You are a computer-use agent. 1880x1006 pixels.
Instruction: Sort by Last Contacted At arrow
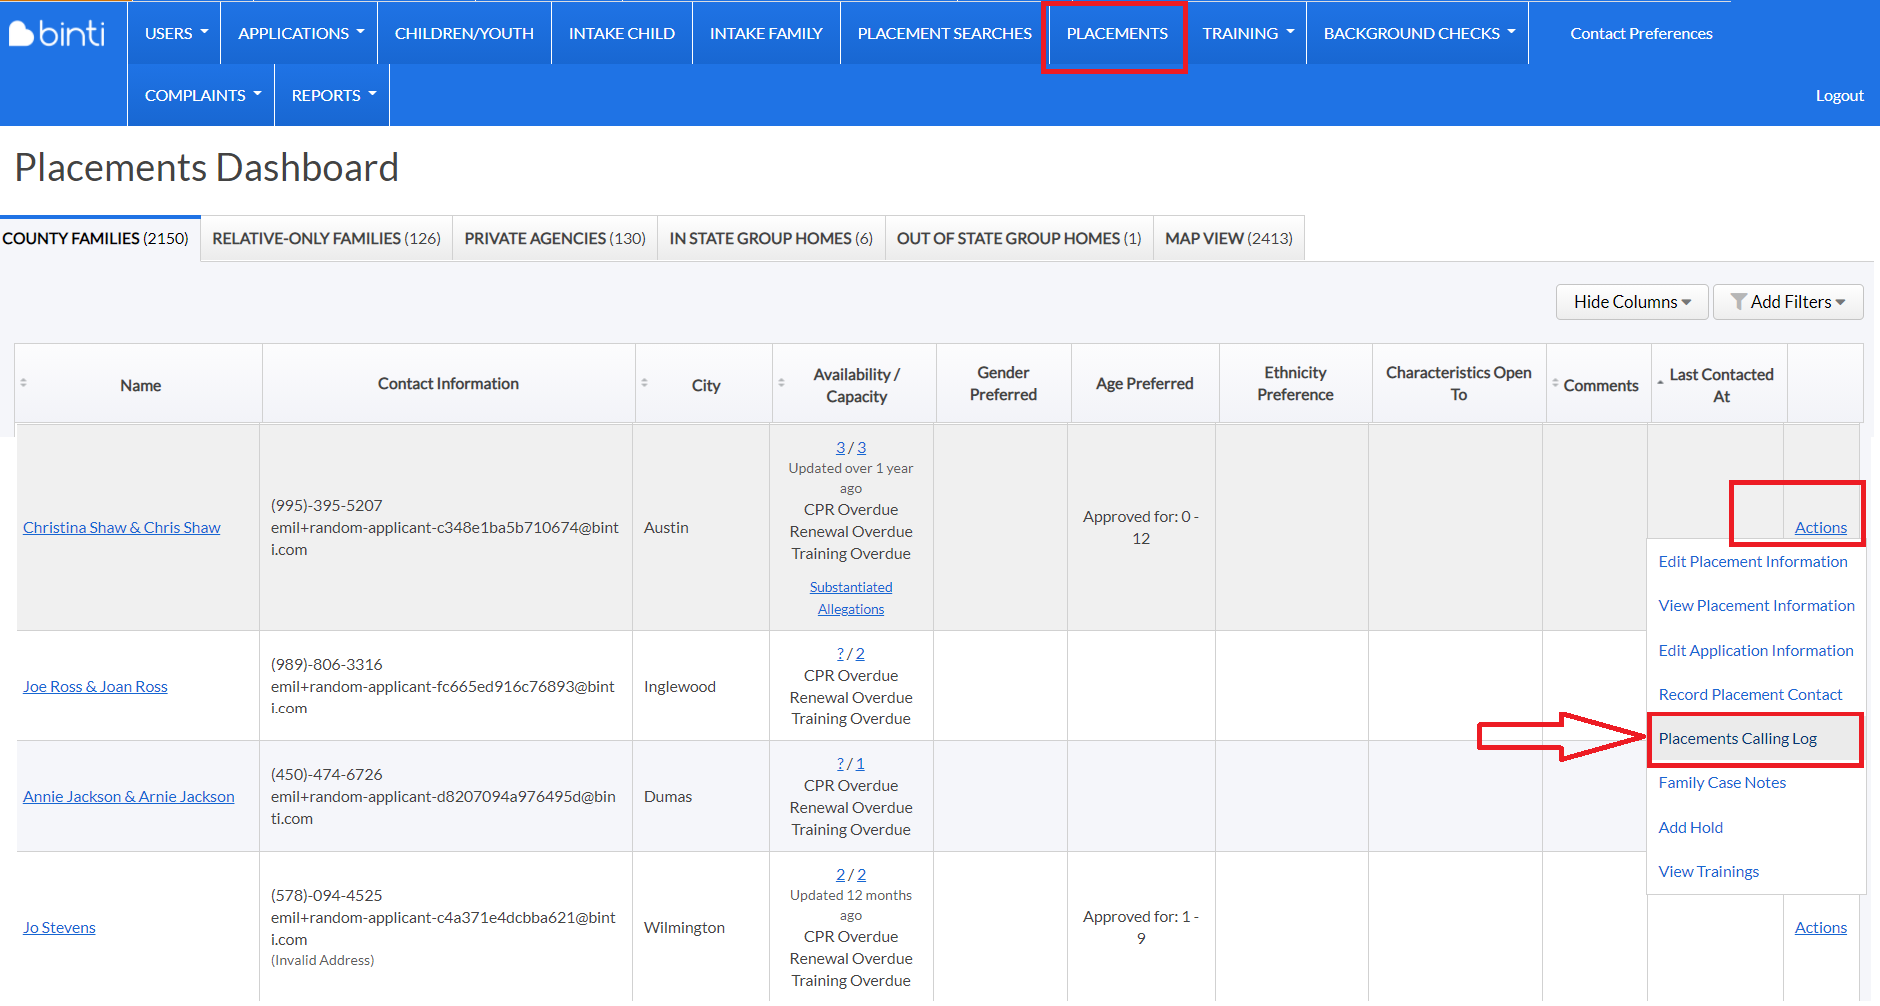click(x=1661, y=382)
